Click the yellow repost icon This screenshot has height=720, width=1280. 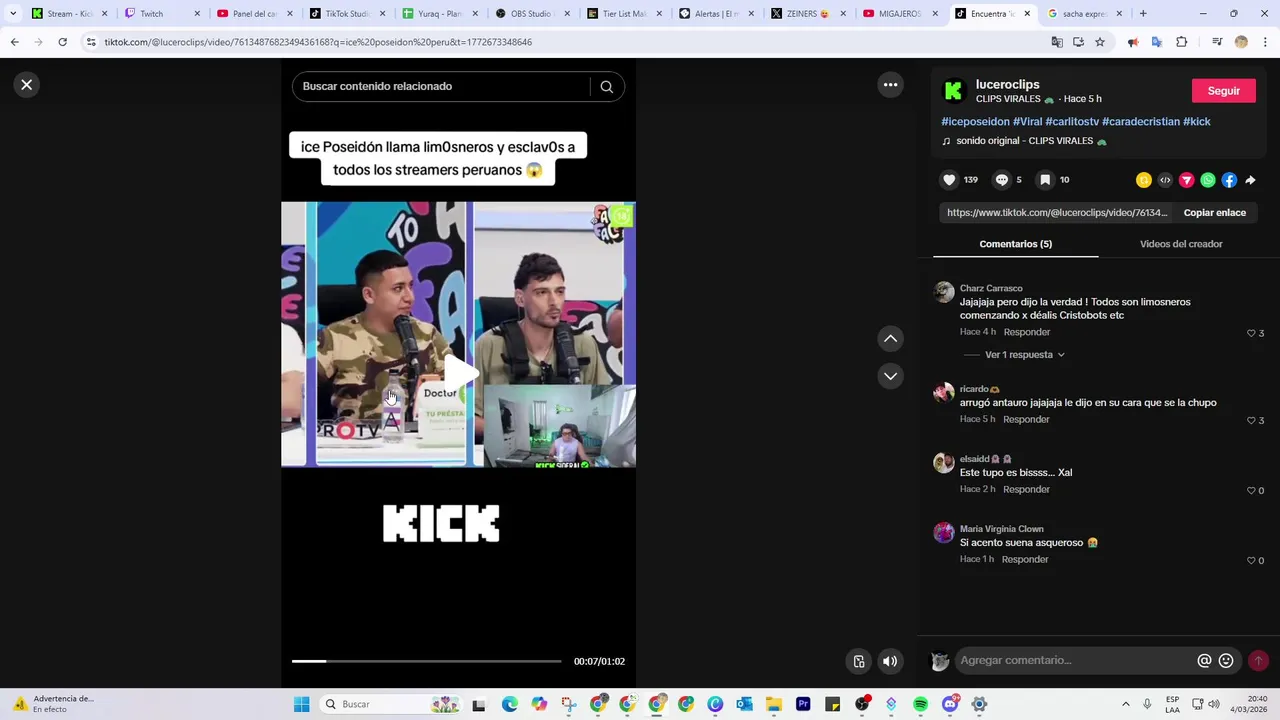click(x=1144, y=180)
